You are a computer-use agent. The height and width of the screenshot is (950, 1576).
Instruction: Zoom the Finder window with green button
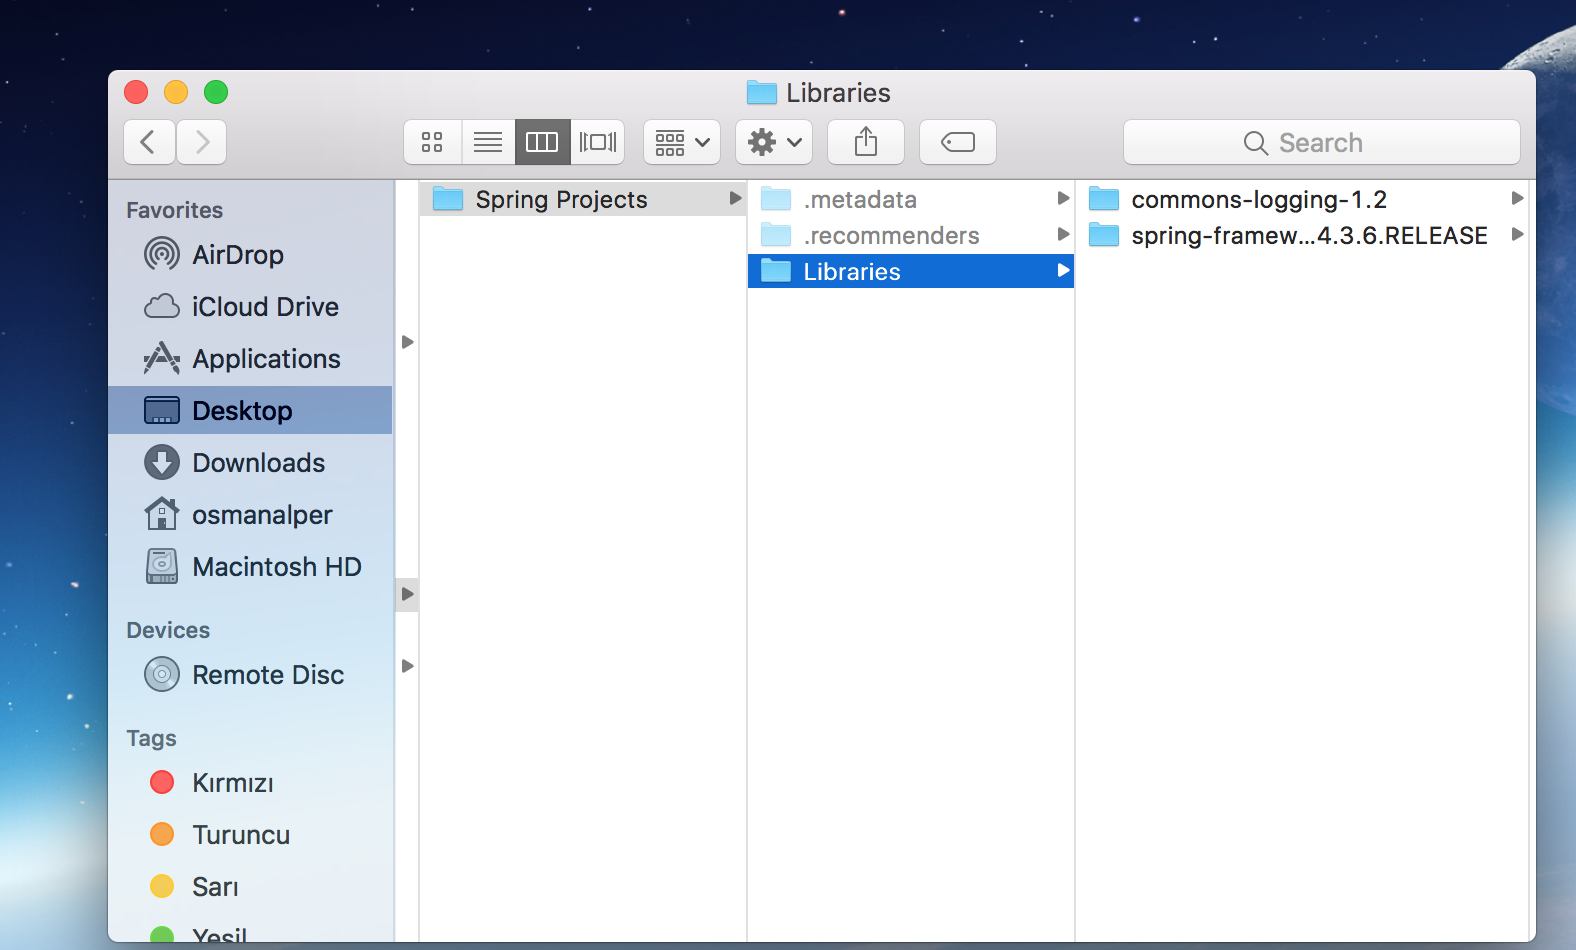click(216, 92)
